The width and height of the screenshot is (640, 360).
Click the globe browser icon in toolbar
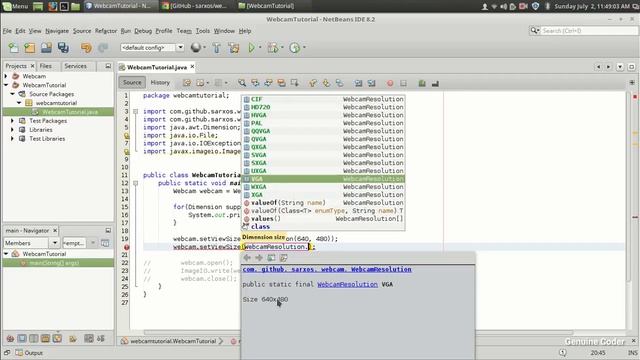(196, 47)
